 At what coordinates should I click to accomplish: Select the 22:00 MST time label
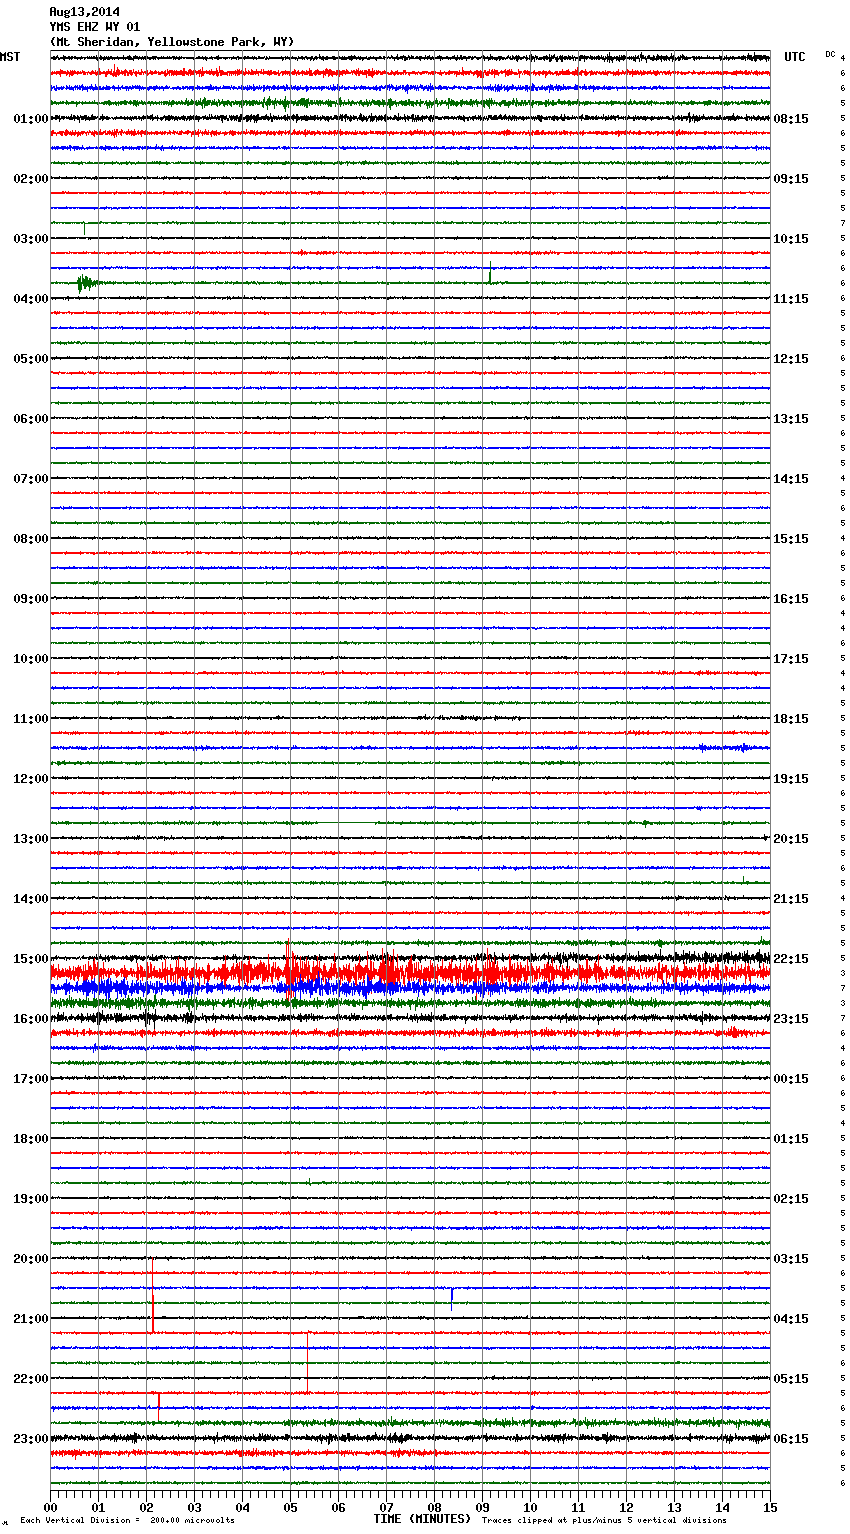point(31,1379)
